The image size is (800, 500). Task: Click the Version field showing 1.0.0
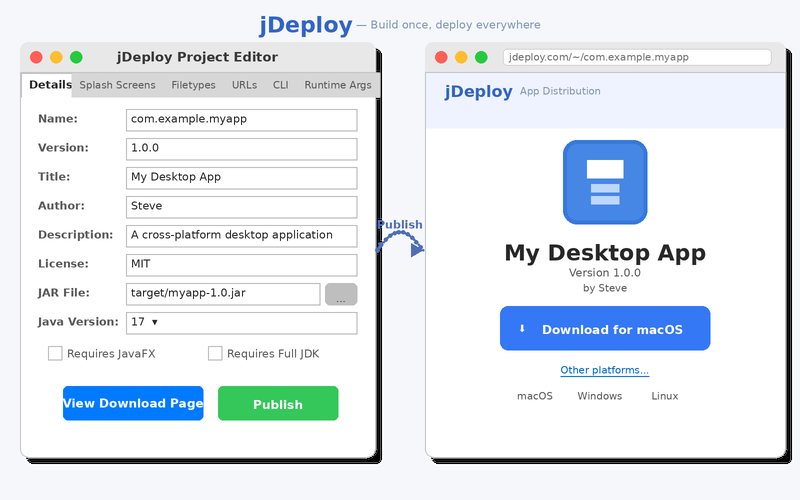pyautogui.click(x=241, y=149)
